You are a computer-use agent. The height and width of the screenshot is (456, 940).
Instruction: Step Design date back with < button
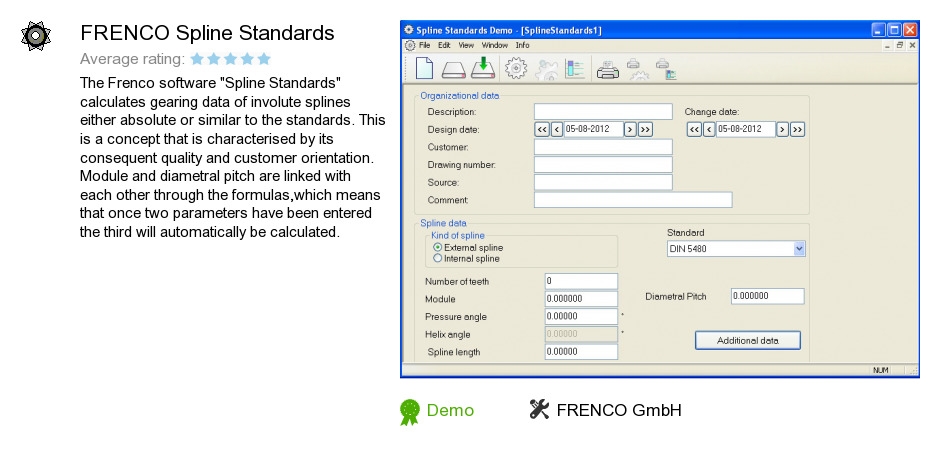pos(556,129)
